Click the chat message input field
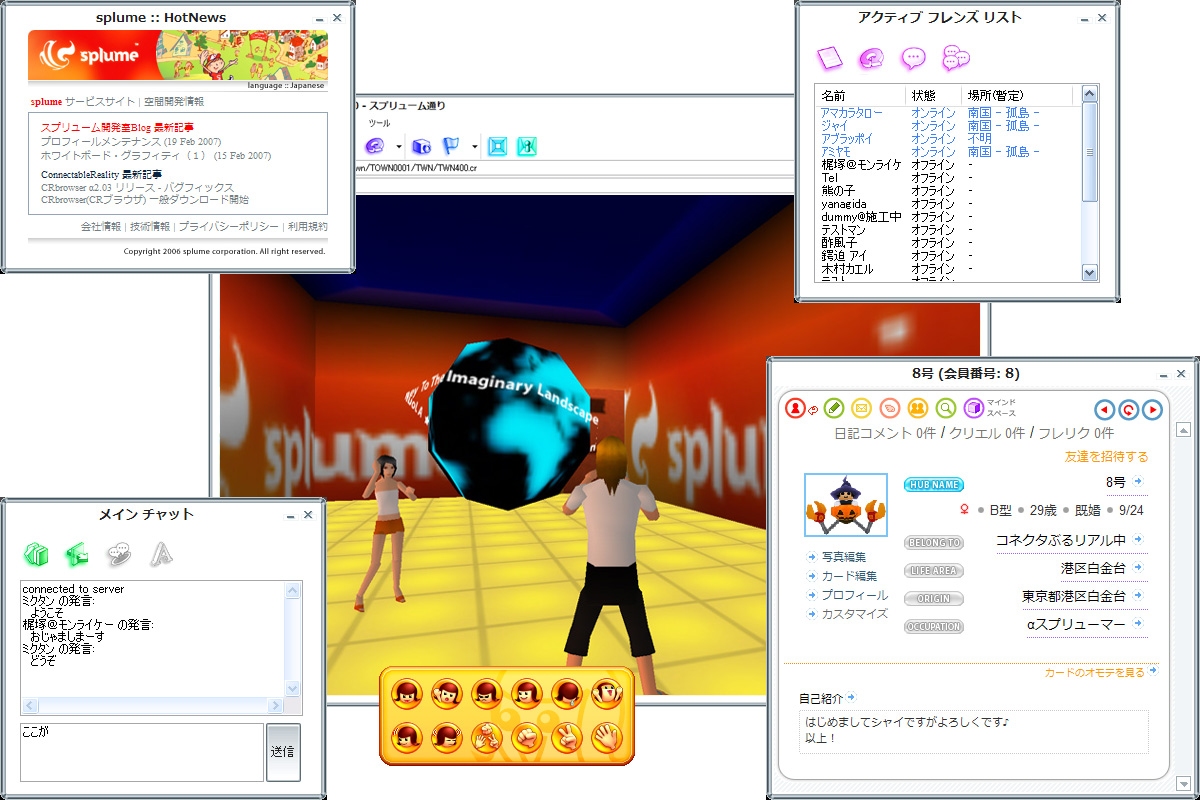This screenshot has width=1200, height=800. (x=141, y=752)
